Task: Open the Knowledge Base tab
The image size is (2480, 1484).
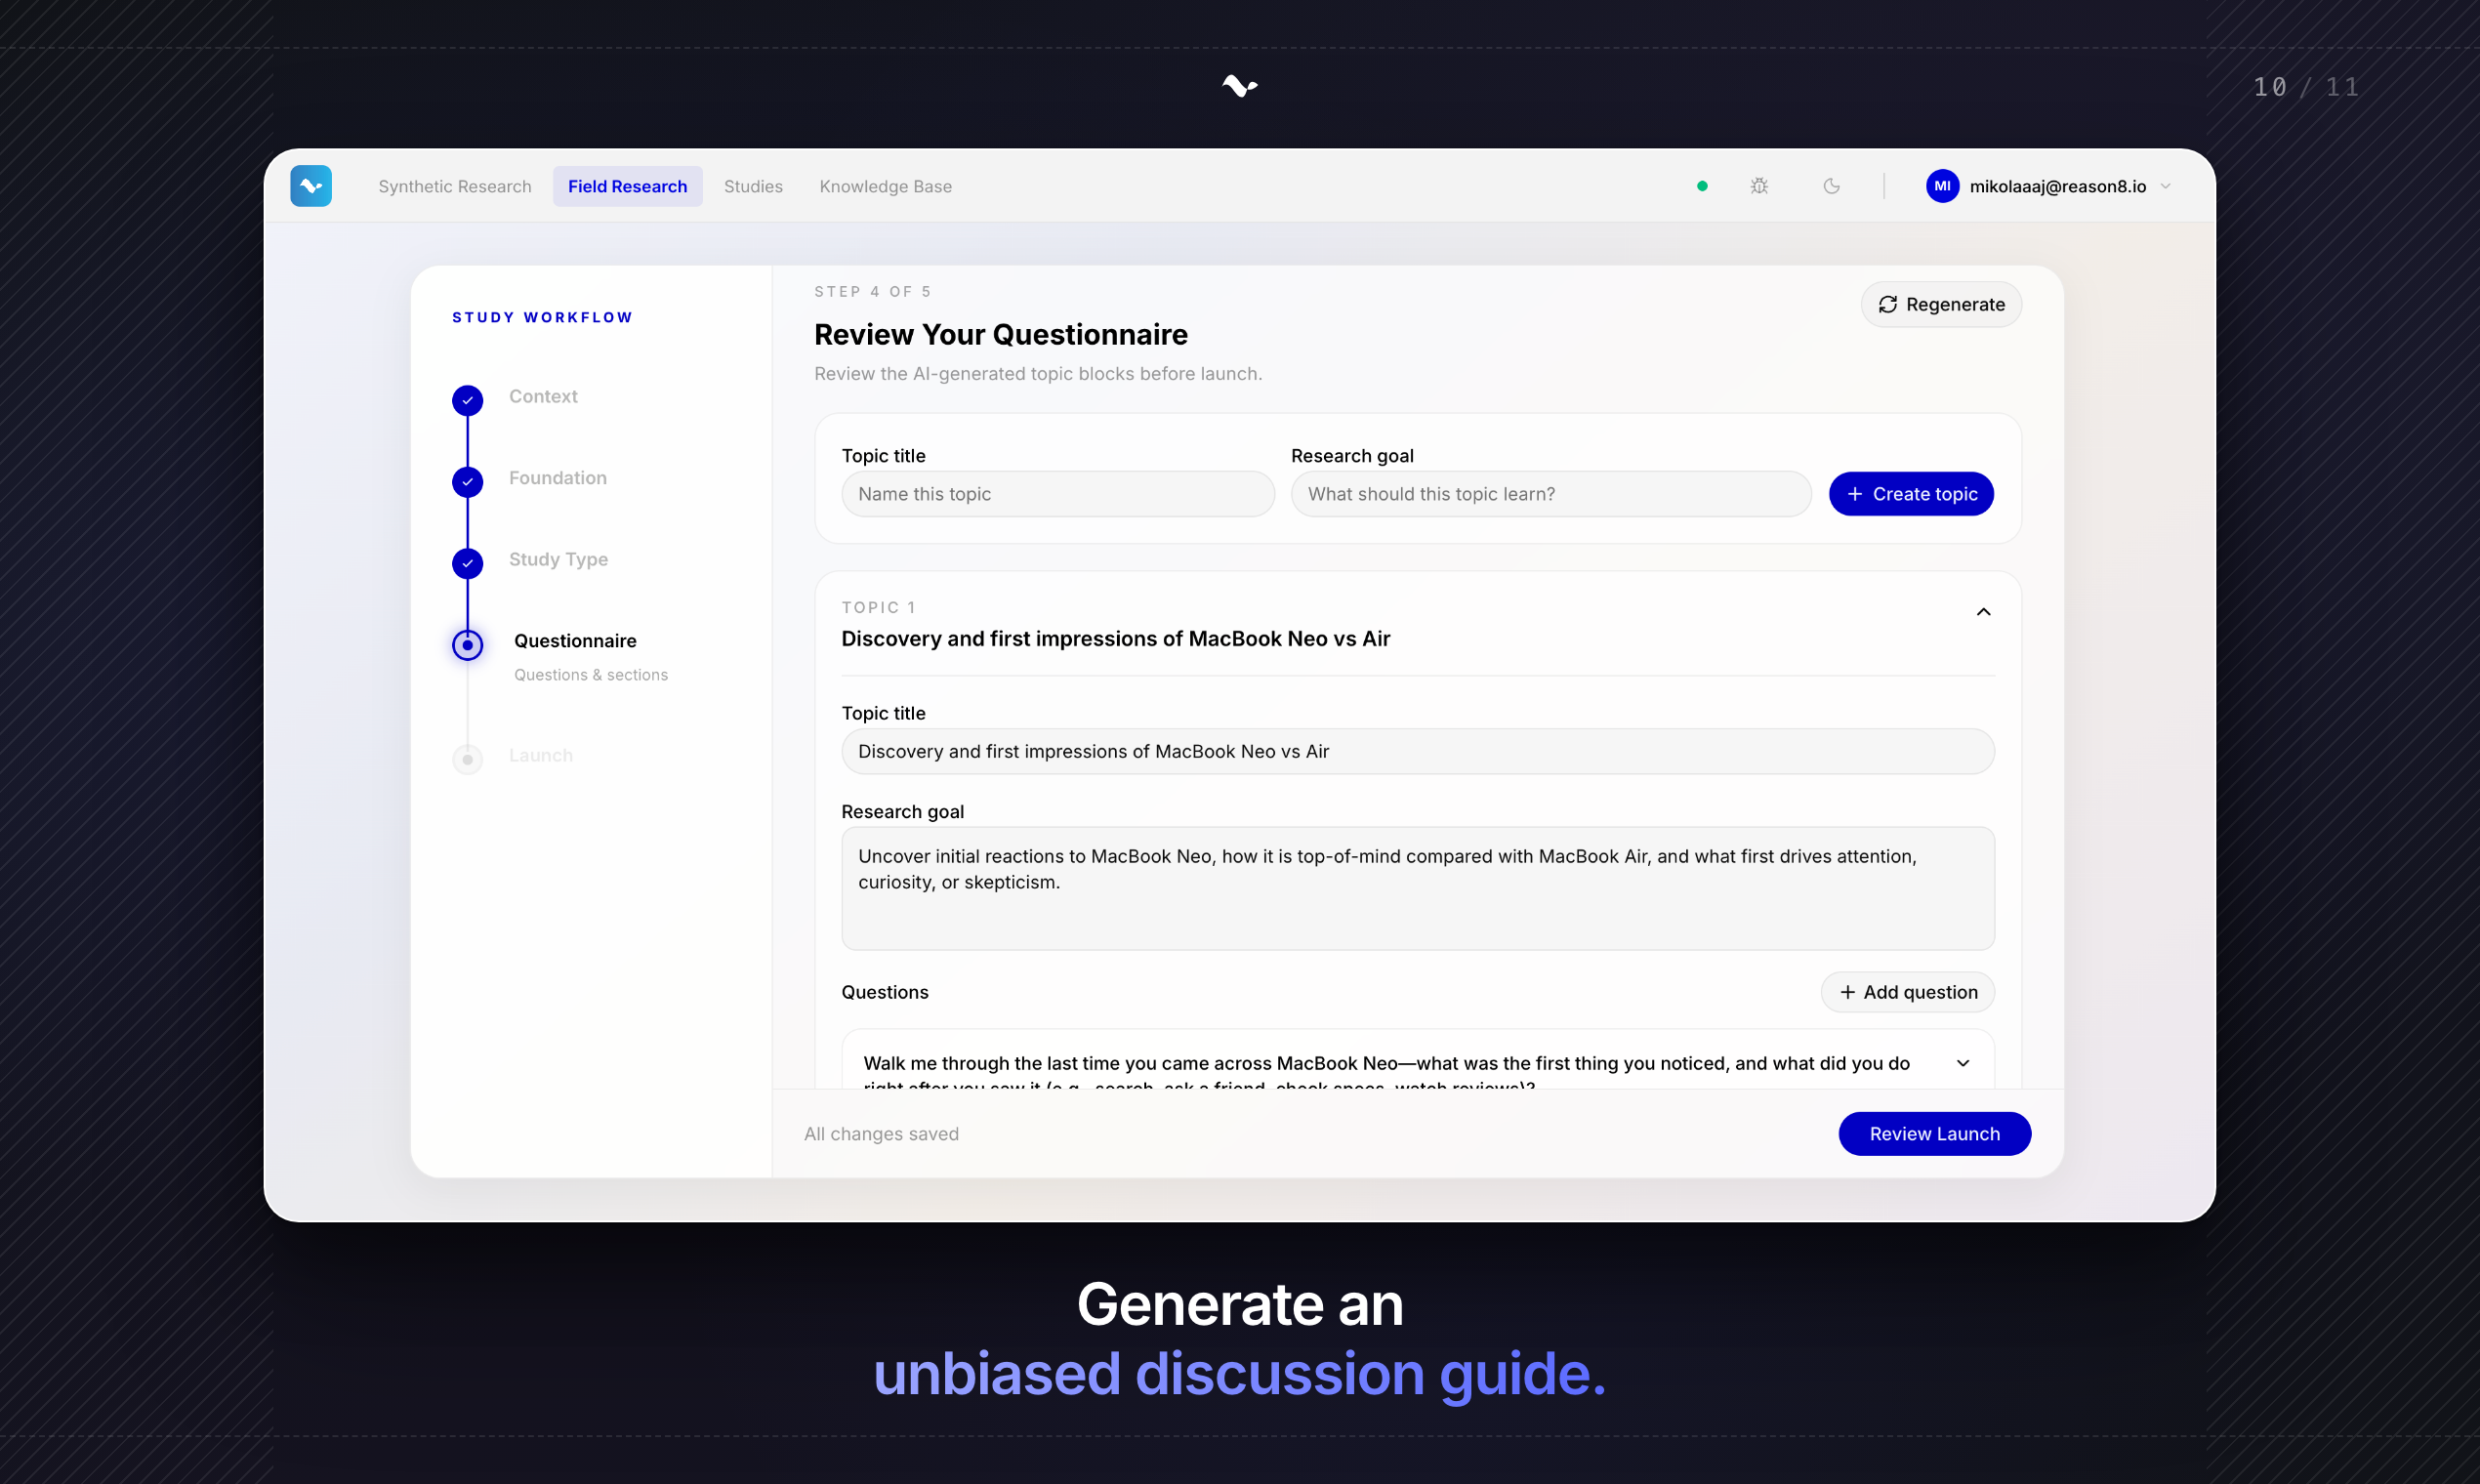Action: [x=885, y=186]
